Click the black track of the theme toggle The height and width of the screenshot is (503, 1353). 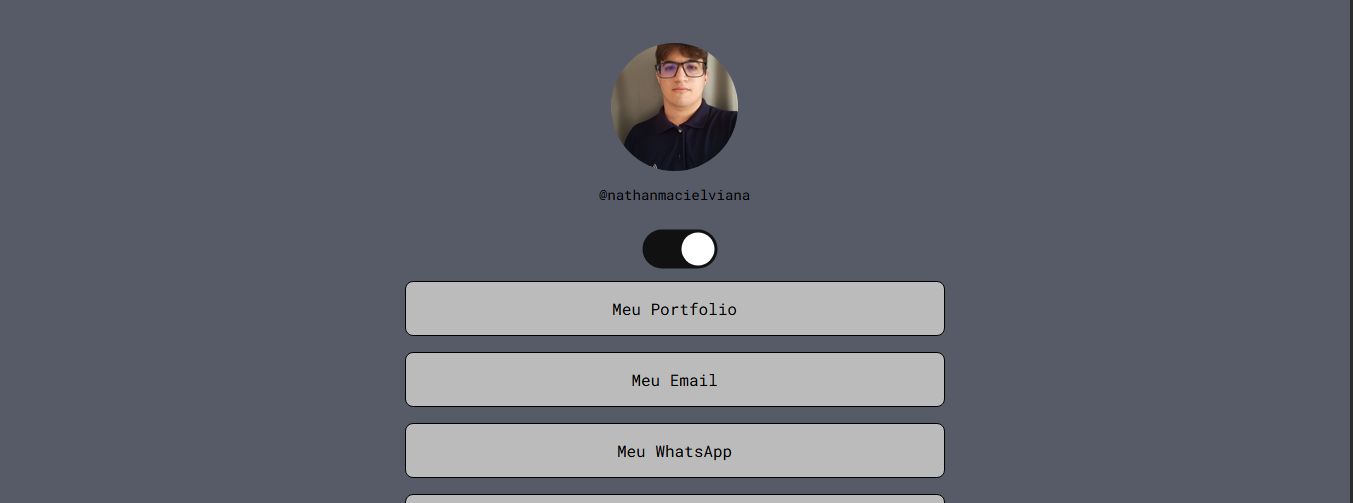point(661,249)
